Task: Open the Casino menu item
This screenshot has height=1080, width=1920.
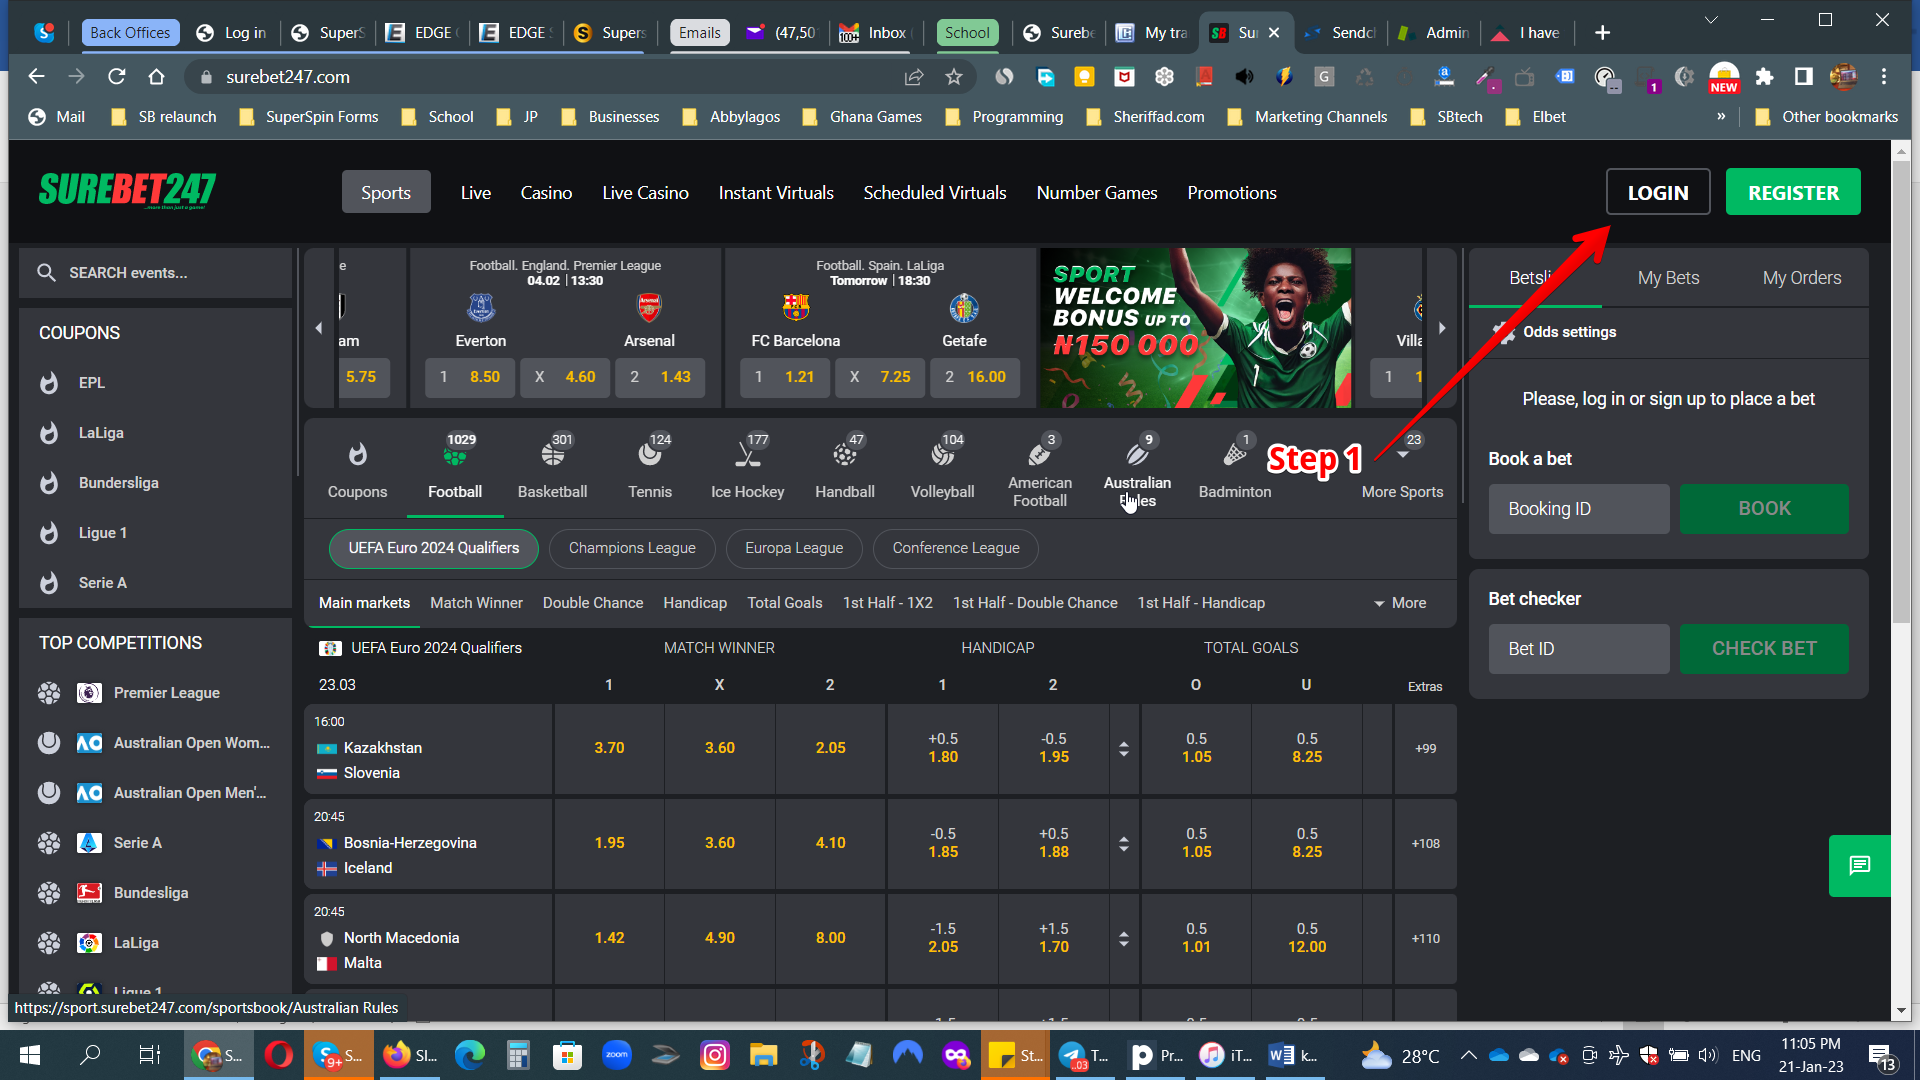Action: point(546,193)
